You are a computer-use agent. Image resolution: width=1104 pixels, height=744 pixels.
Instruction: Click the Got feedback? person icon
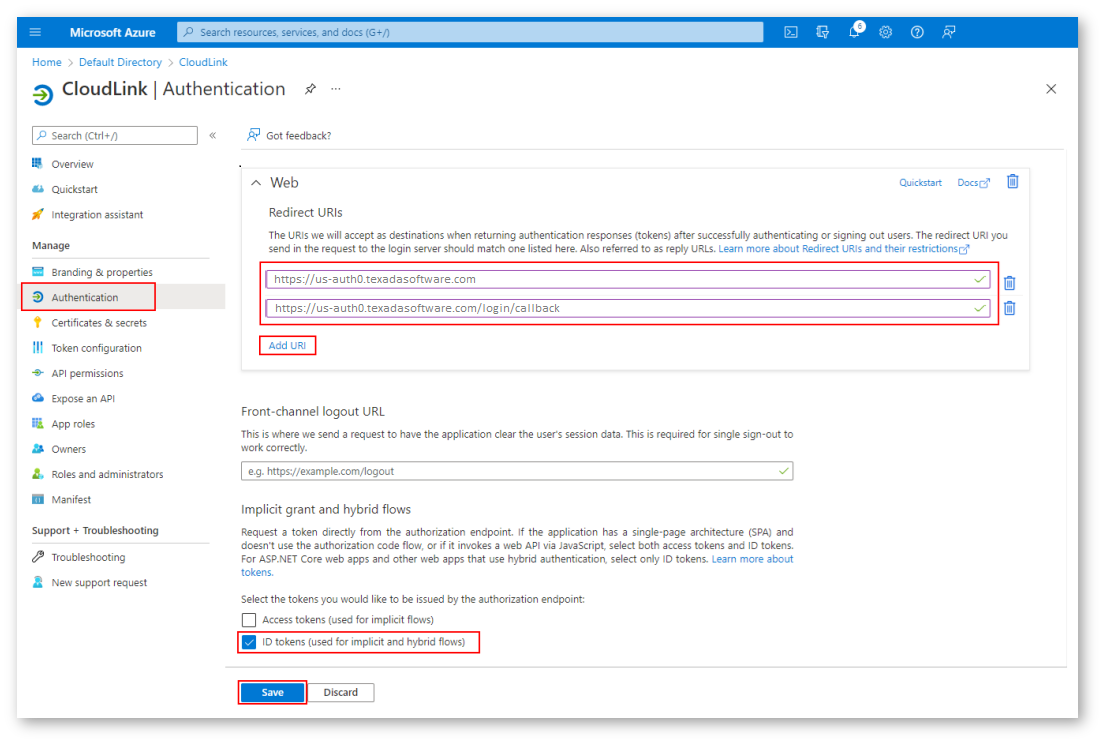253,135
